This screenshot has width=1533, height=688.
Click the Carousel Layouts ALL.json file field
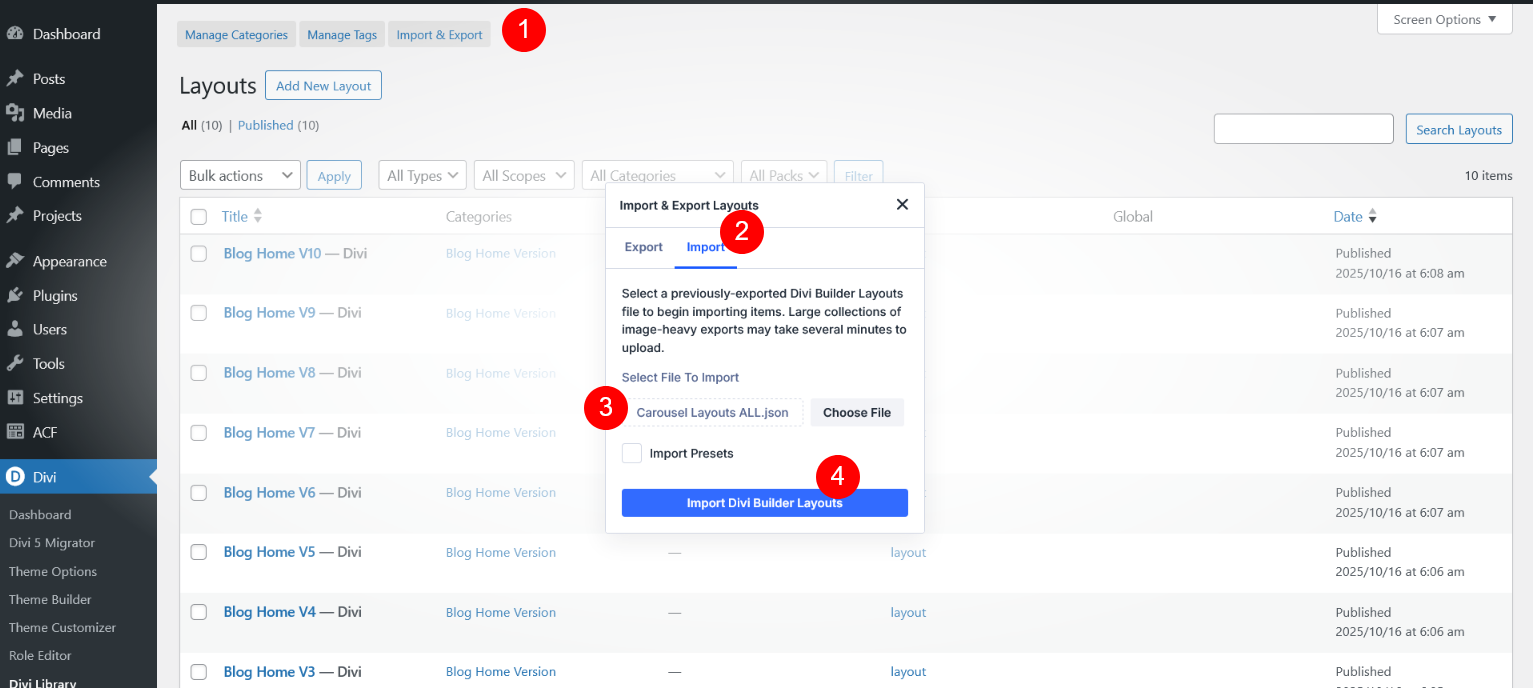(x=712, y=412)
